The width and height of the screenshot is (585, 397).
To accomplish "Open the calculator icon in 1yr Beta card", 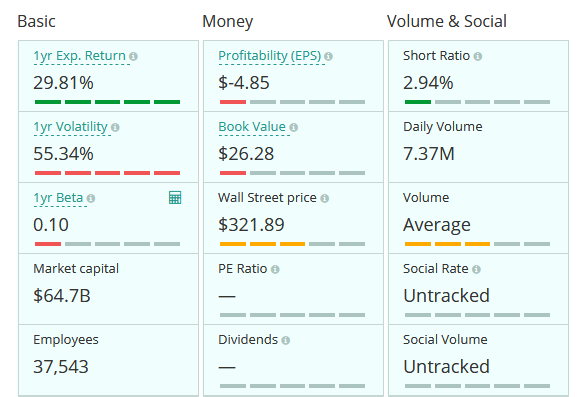I will [x=175, y=197].
